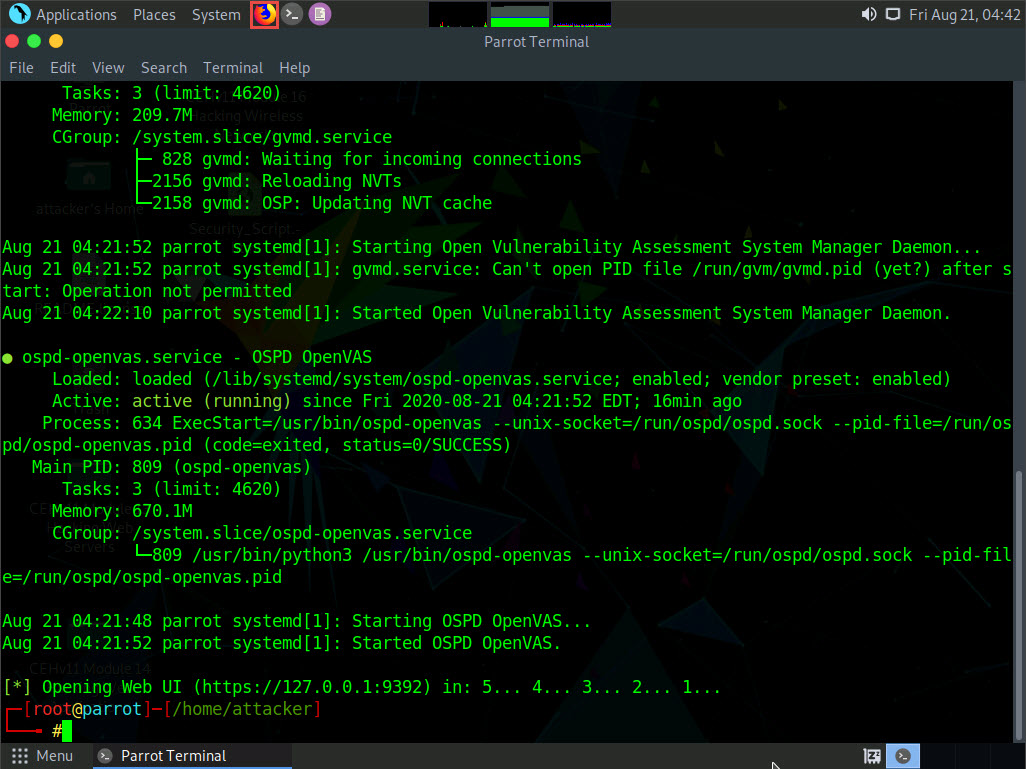The width and height of the screenshot is (1026, 769).
Task: Click the Parrot Terminal window title
Action: click(x=537, y=42)
